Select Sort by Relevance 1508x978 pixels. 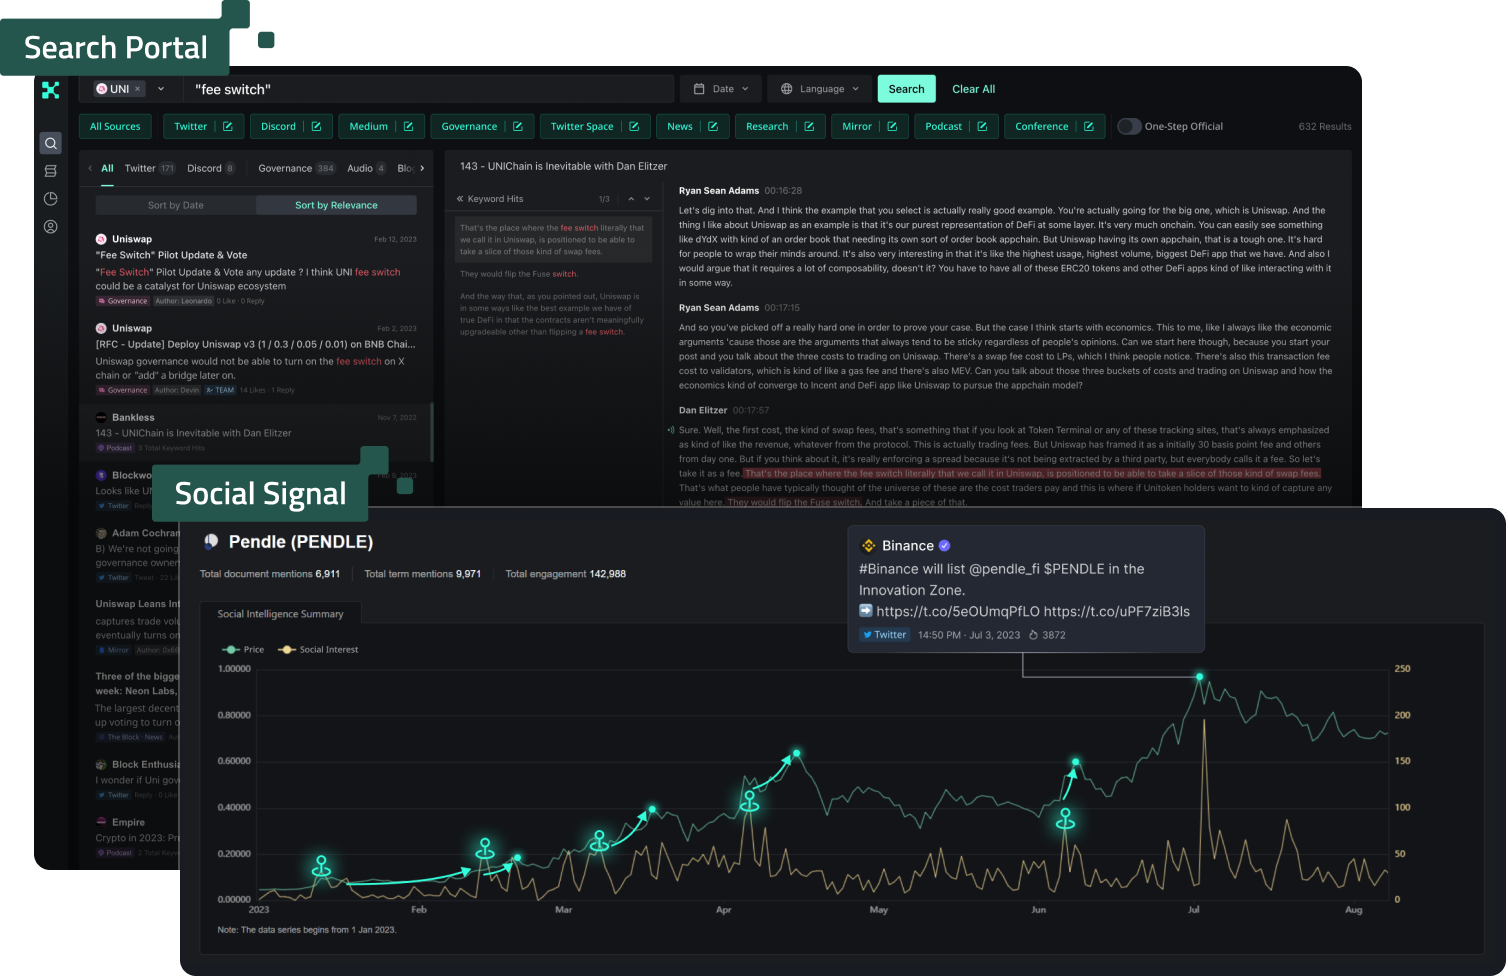click(x=336, y=204)
